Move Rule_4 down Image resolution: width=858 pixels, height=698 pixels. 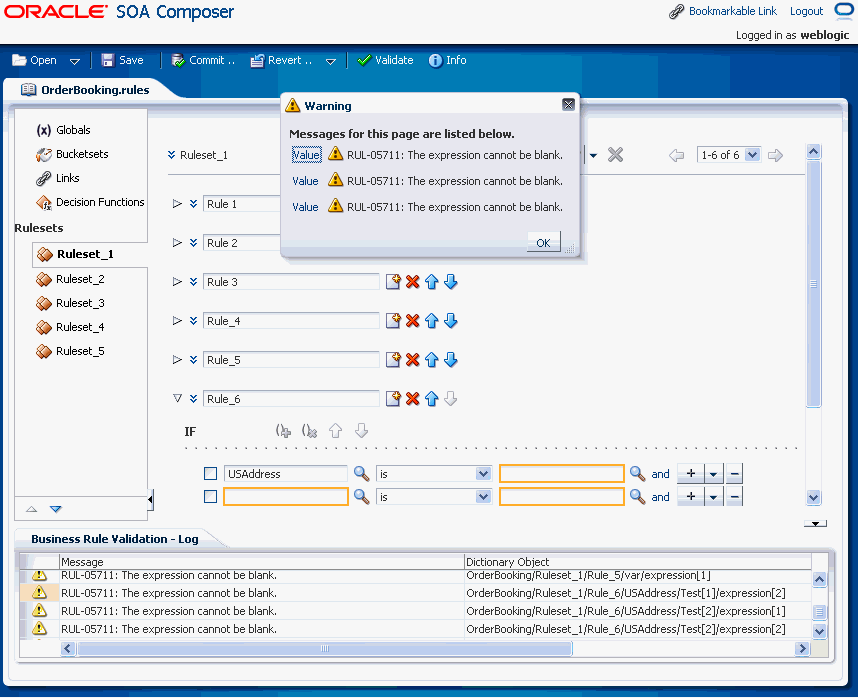click(x=451, y=321)
